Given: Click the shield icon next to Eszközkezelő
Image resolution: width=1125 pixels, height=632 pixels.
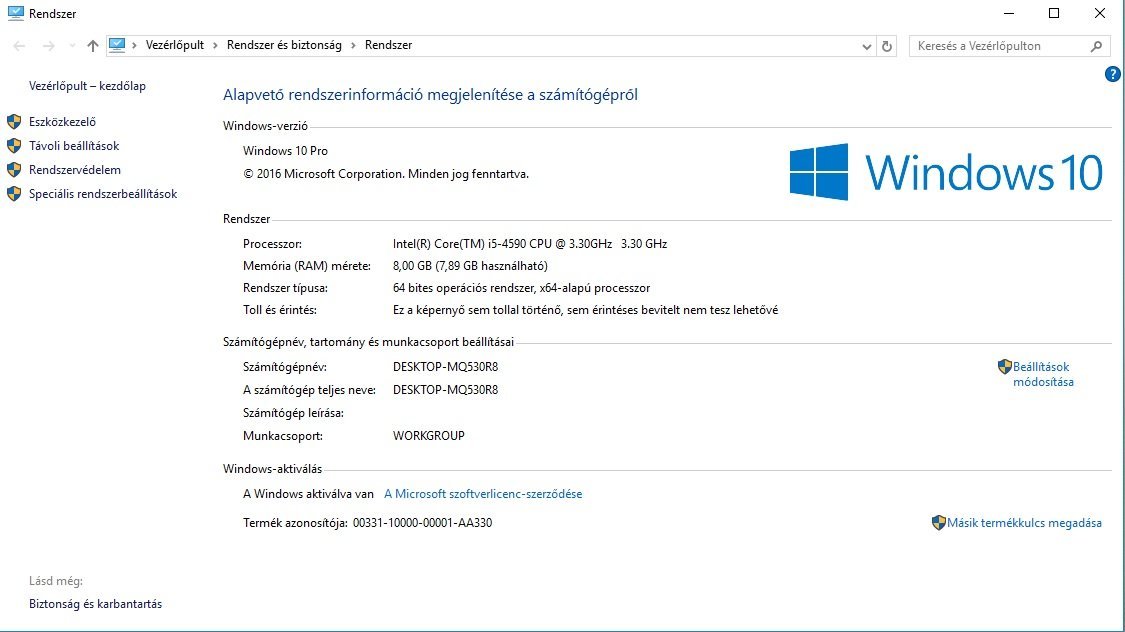Looking at the screenshot, I should click(14, 122).
